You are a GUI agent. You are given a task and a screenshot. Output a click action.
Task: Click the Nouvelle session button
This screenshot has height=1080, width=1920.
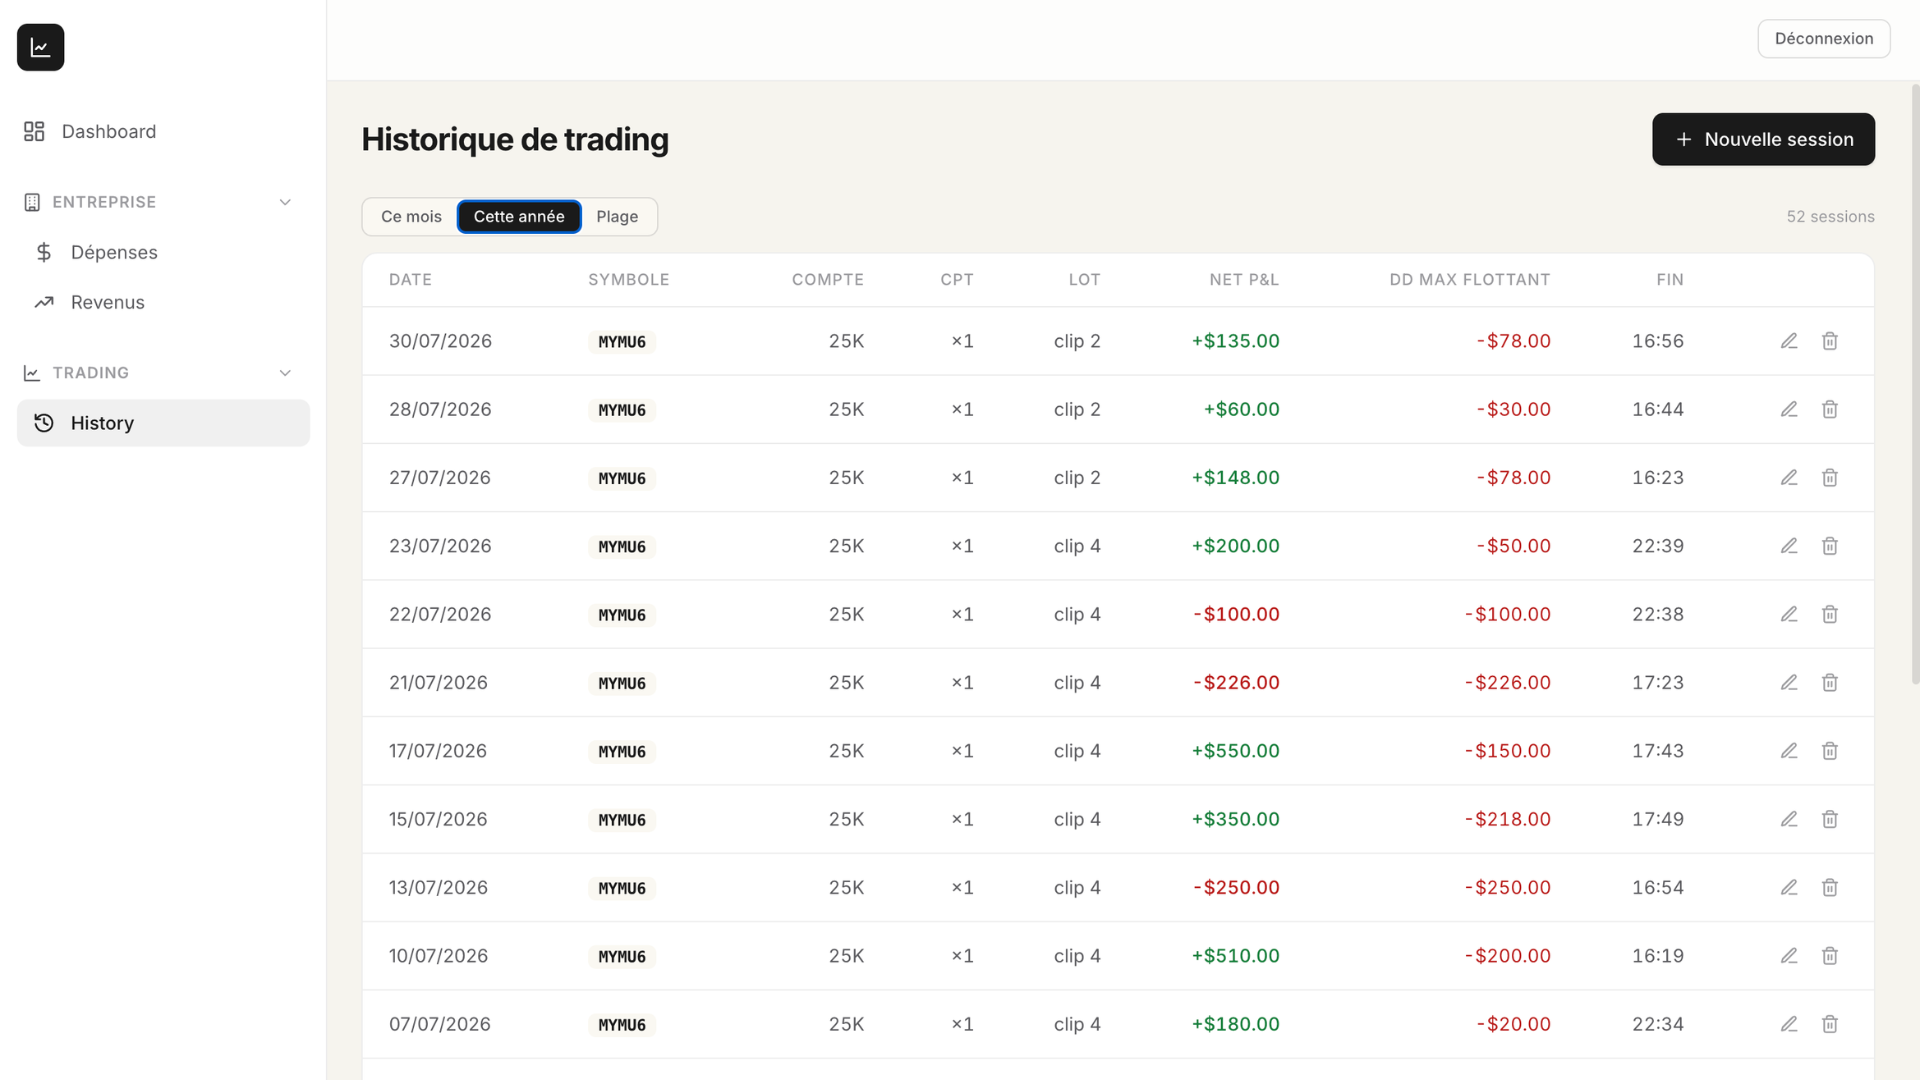pyautogui.click(x=1763, y=139)
